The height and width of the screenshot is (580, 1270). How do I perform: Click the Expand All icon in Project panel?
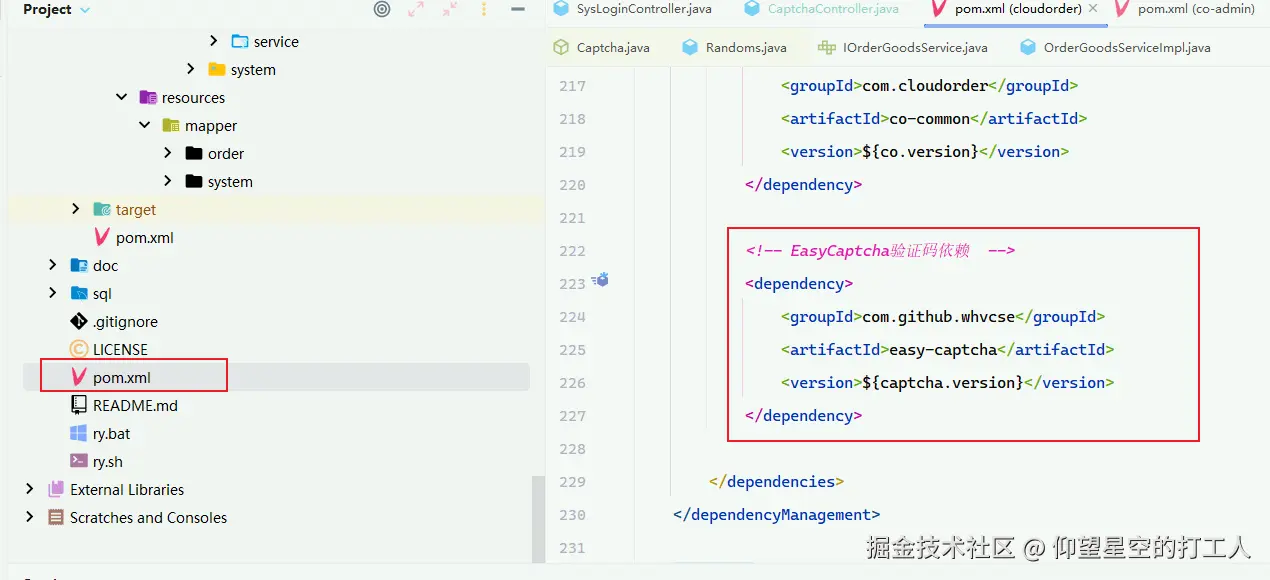pyautogui.click(x=417, y=9)
